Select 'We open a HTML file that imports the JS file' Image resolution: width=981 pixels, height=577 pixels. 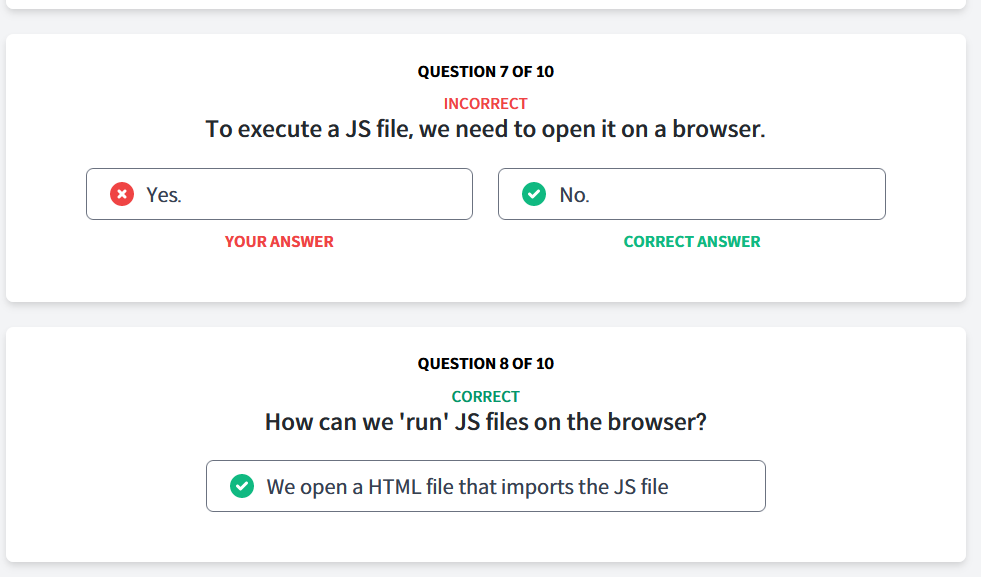tap(485, 486)
